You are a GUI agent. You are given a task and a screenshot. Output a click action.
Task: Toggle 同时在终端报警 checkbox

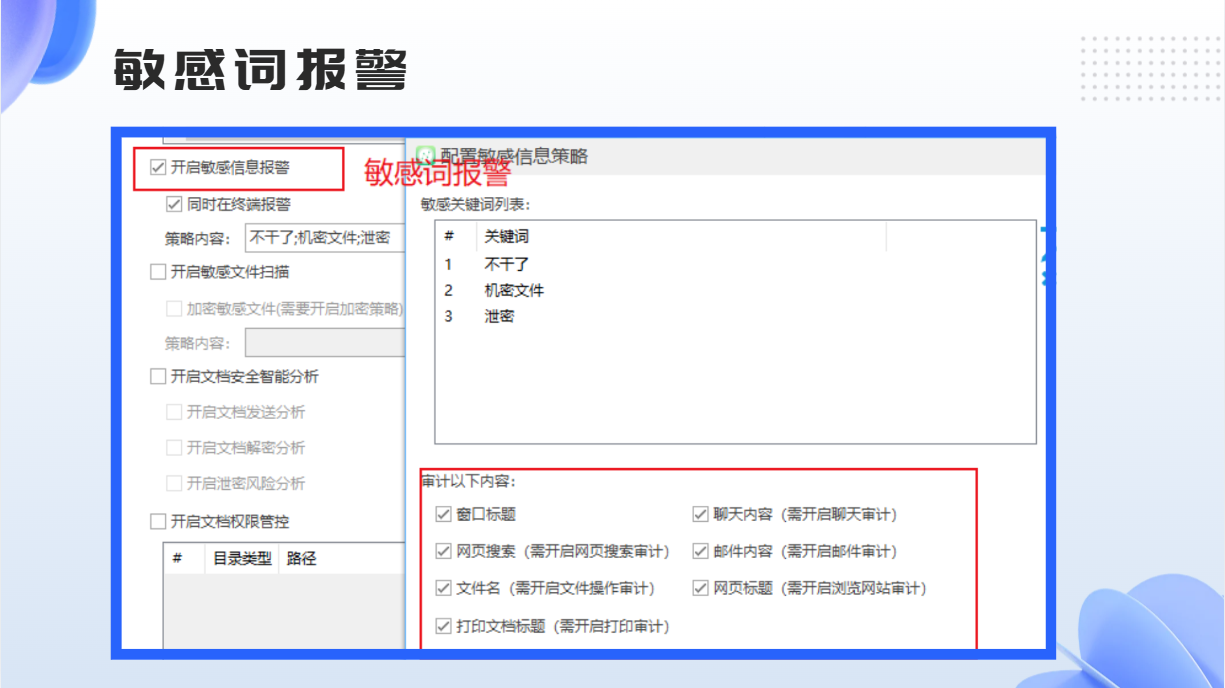click(x=174, y=205)
